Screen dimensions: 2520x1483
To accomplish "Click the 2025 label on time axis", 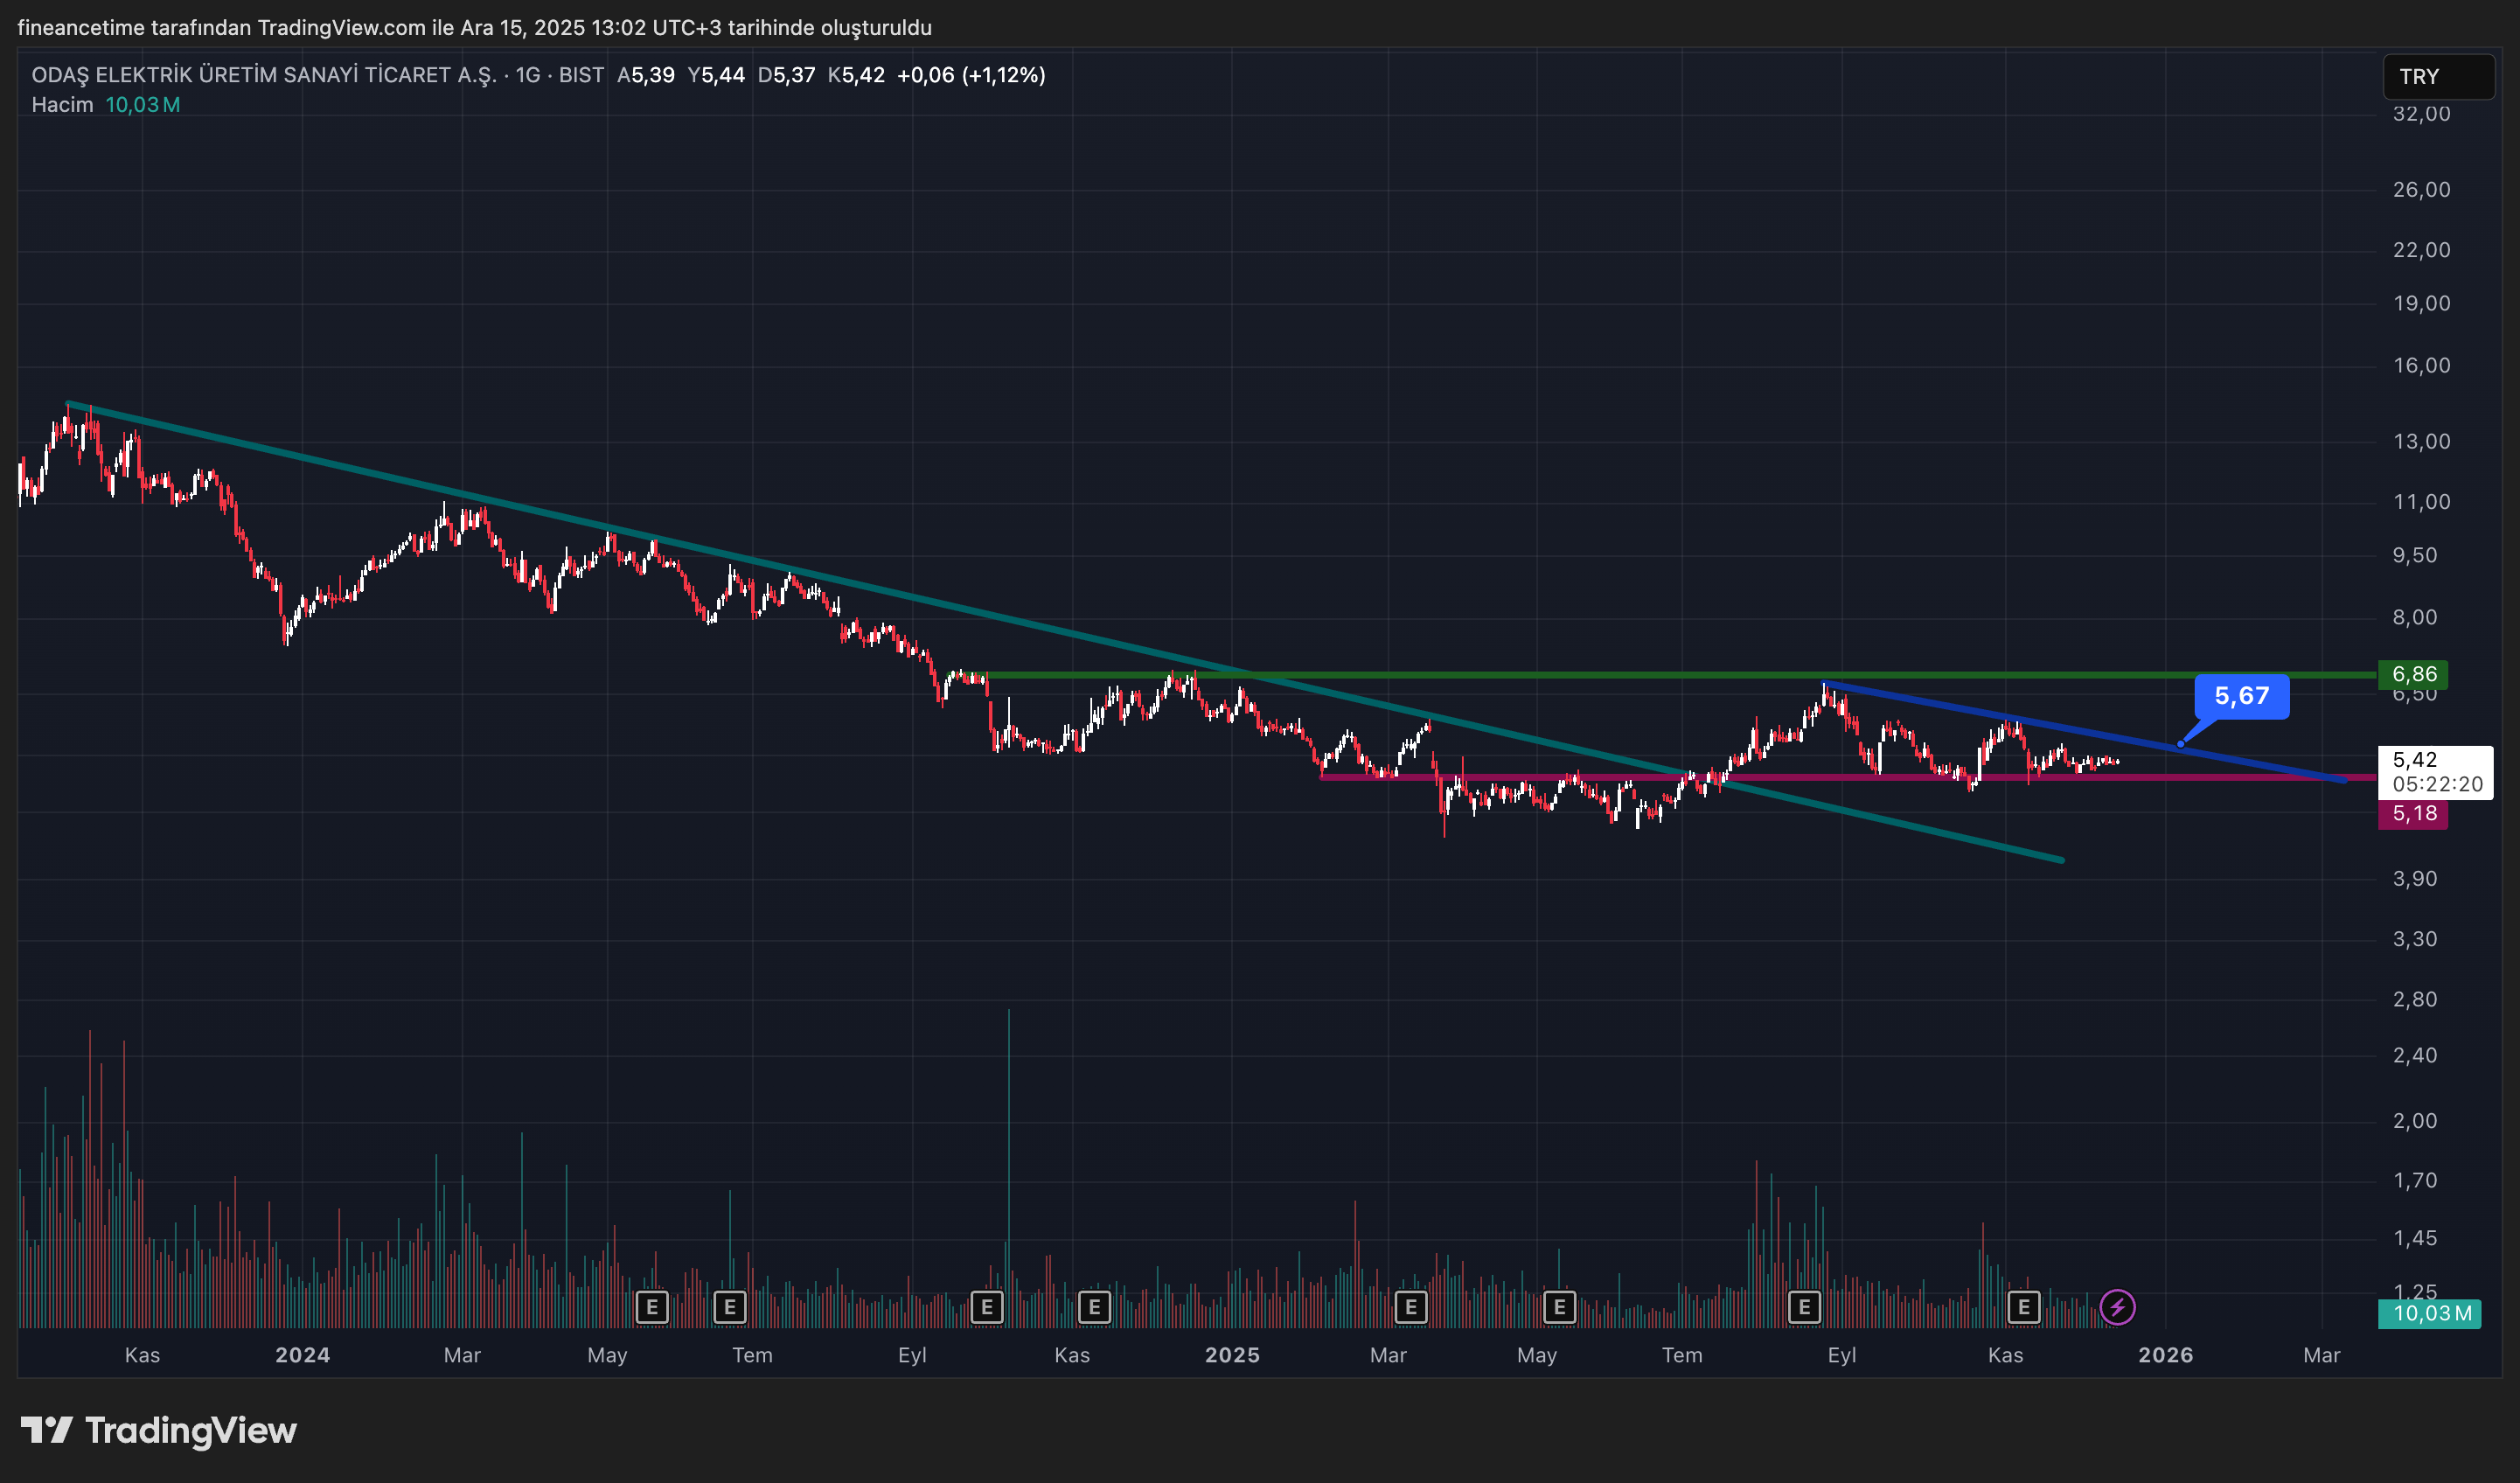I will [1232, 1355].
